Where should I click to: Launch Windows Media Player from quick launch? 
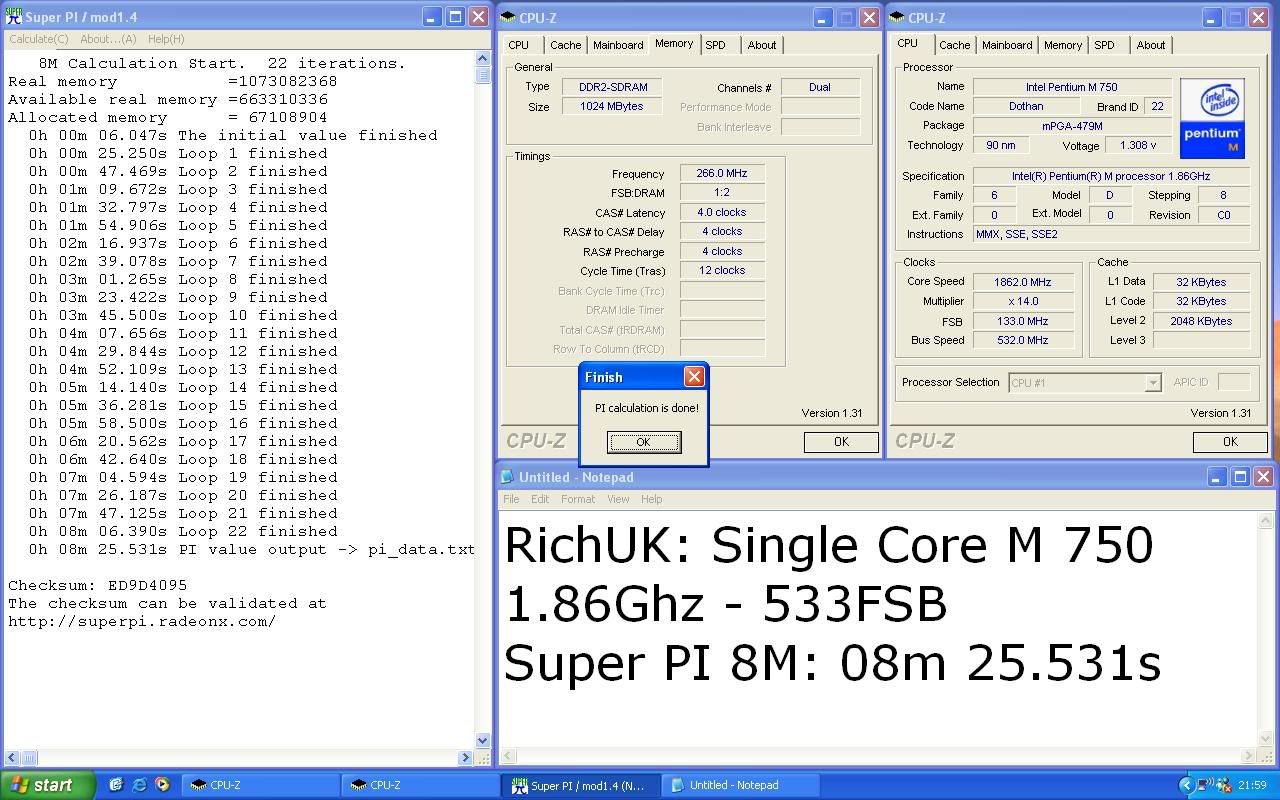162,785
